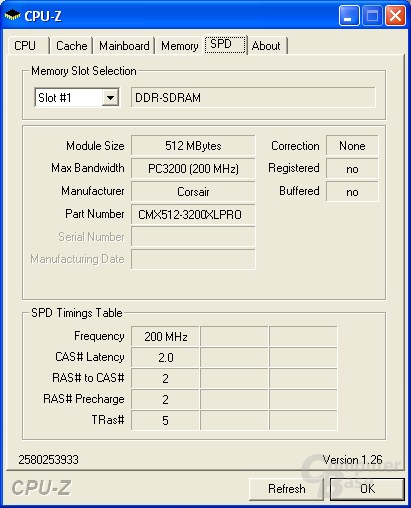Click the Part Number field CMX512-3200XLPRO
The height and width of the screenshot is (508, 411).
pyautogui.click(x=193, y=215)
